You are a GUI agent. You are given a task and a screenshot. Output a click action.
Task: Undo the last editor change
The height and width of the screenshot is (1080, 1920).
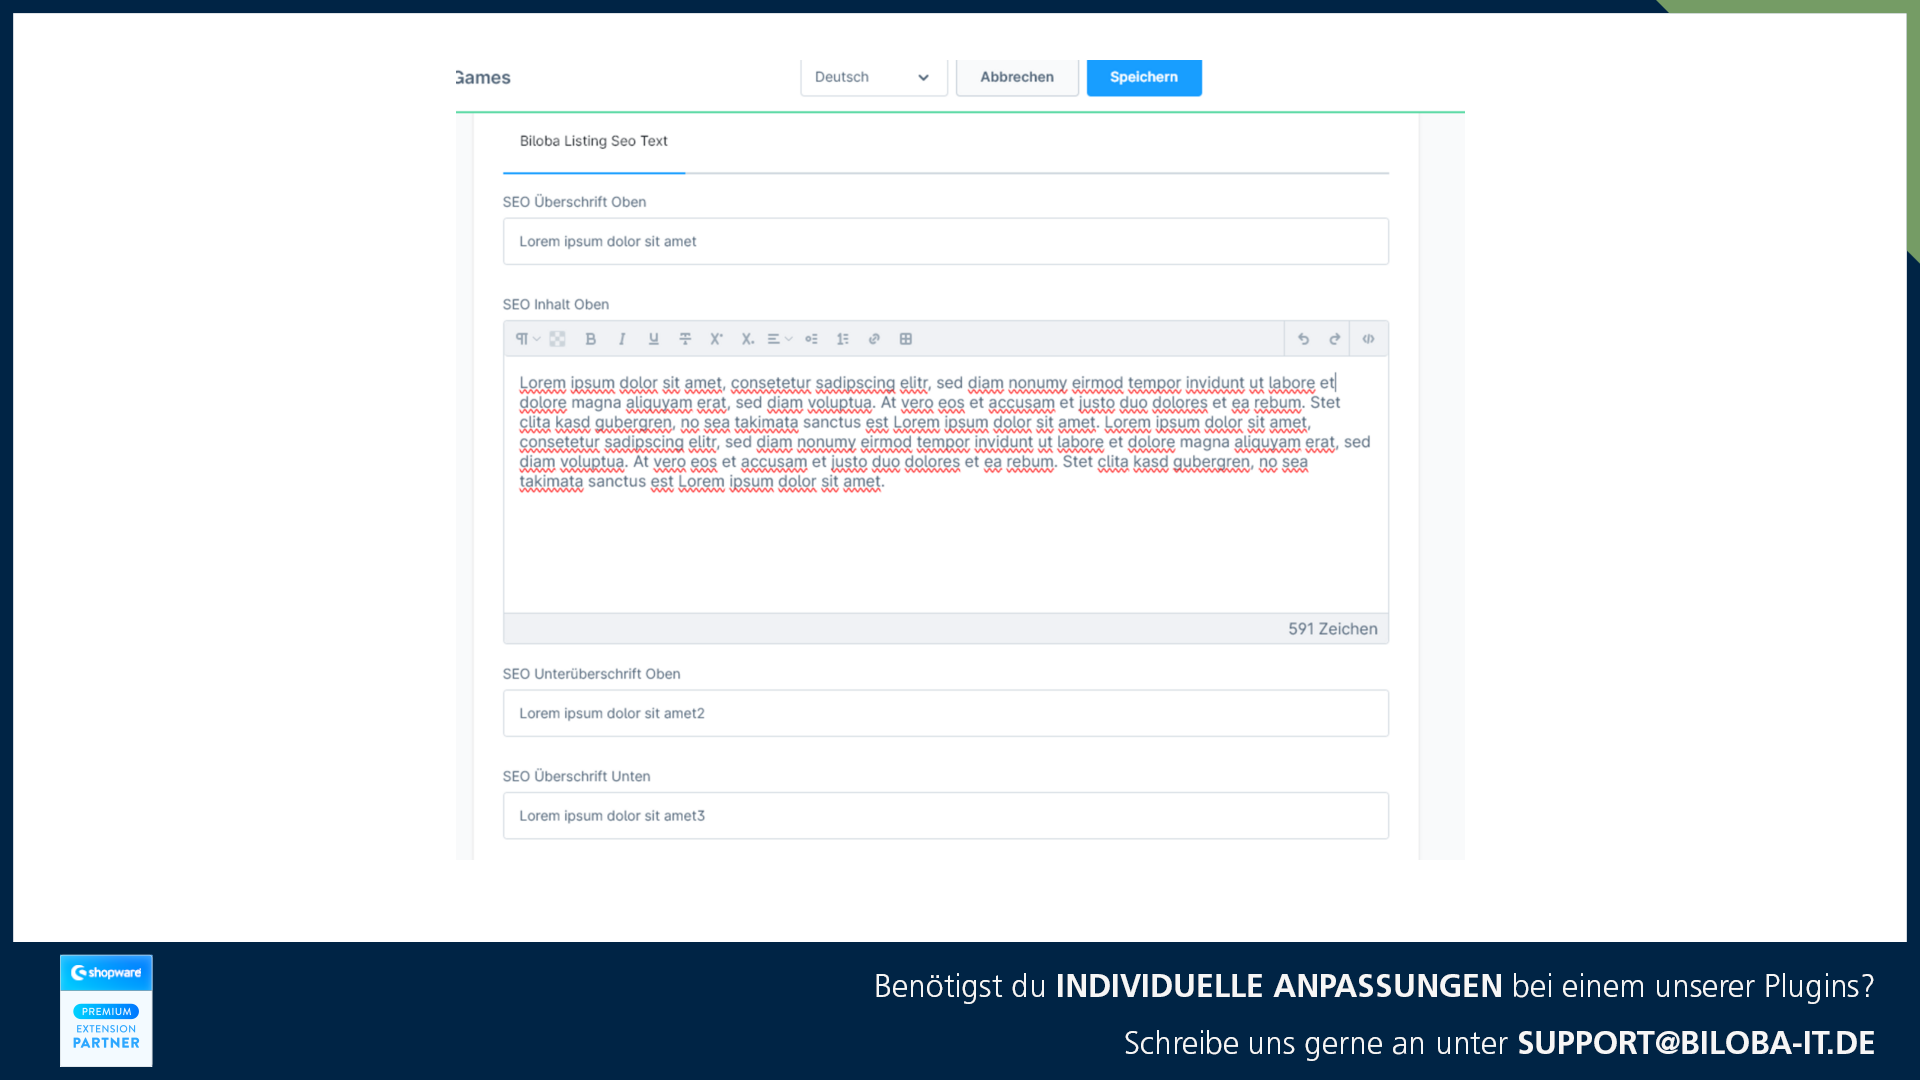[x=1303, y=339]
